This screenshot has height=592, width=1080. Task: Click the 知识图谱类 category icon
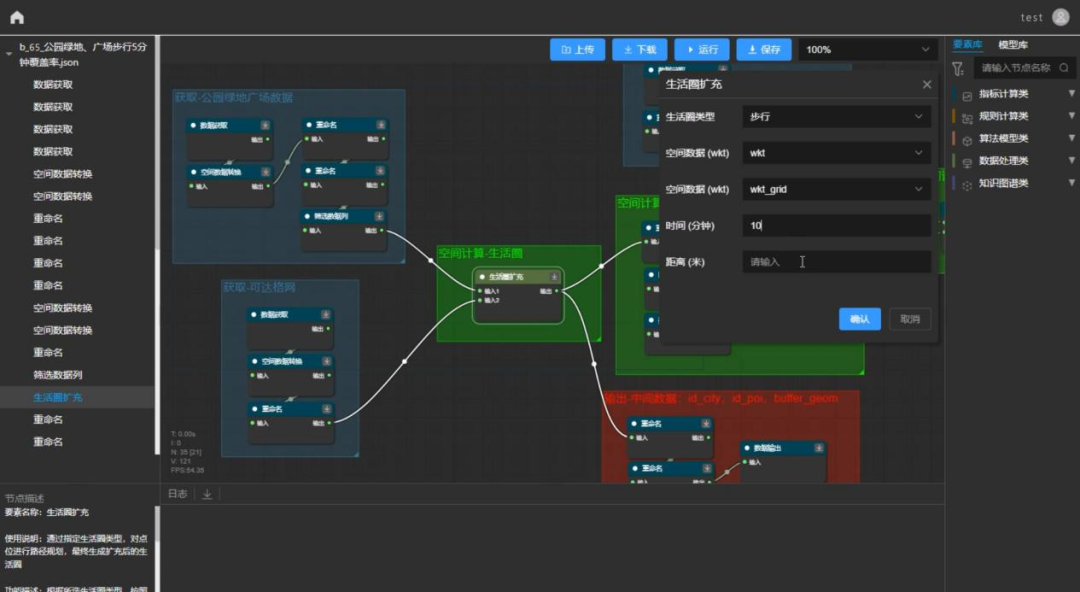(x=967, y=185)
